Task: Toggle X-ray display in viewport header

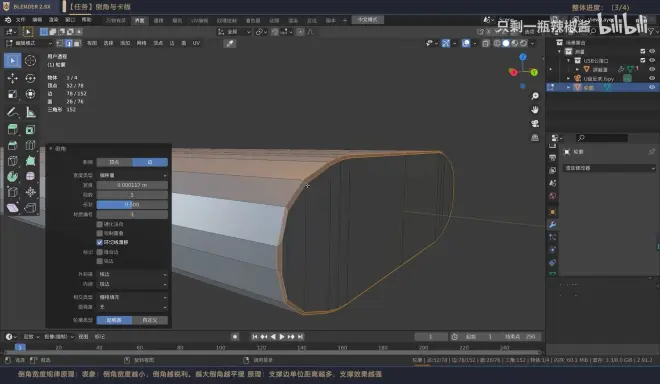Action: (486, 43)
